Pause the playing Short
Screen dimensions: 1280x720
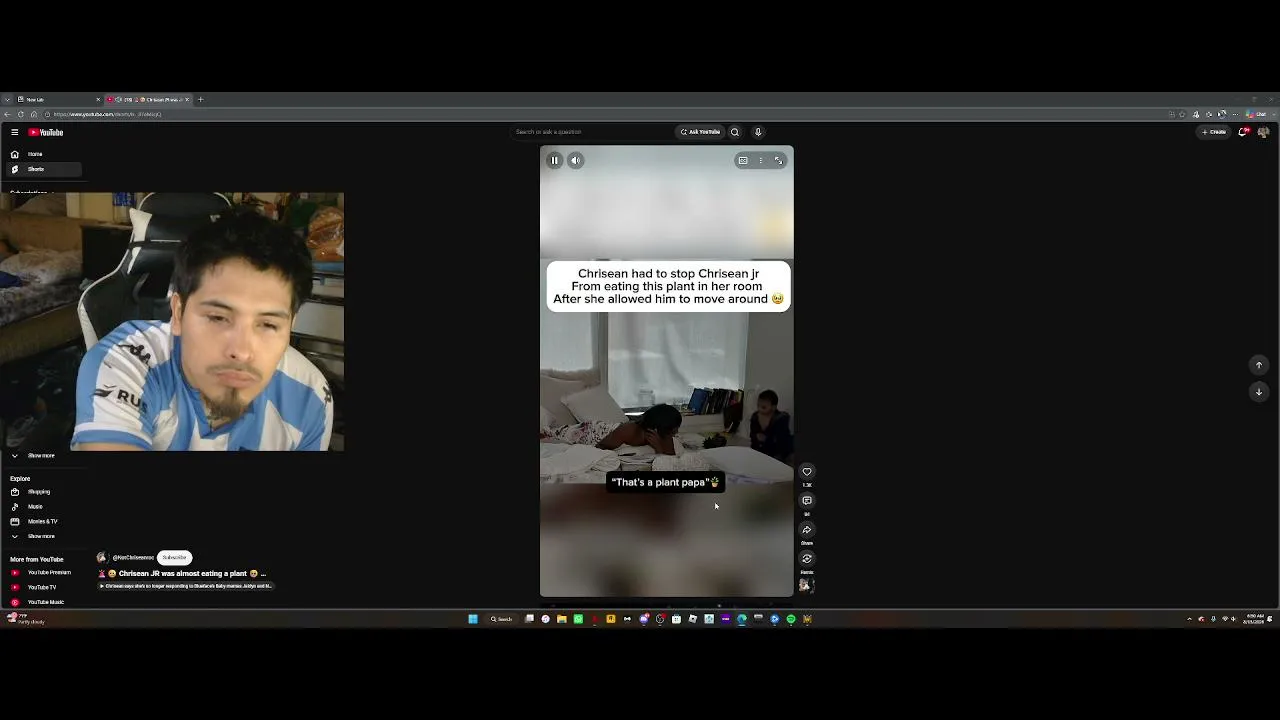[555, 160]
